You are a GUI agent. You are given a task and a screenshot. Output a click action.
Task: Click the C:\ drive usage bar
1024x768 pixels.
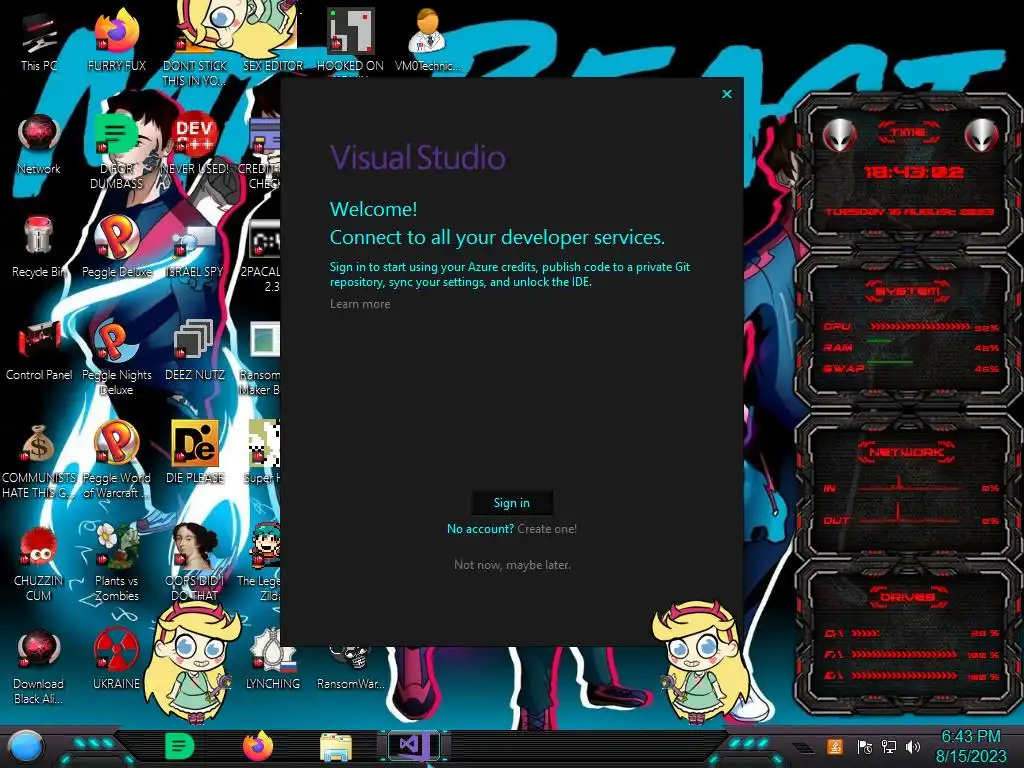tap(865, 633)
